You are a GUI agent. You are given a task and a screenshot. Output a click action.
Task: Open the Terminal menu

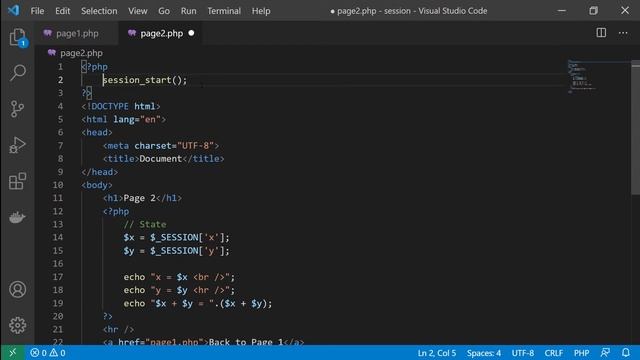point(224,11)
